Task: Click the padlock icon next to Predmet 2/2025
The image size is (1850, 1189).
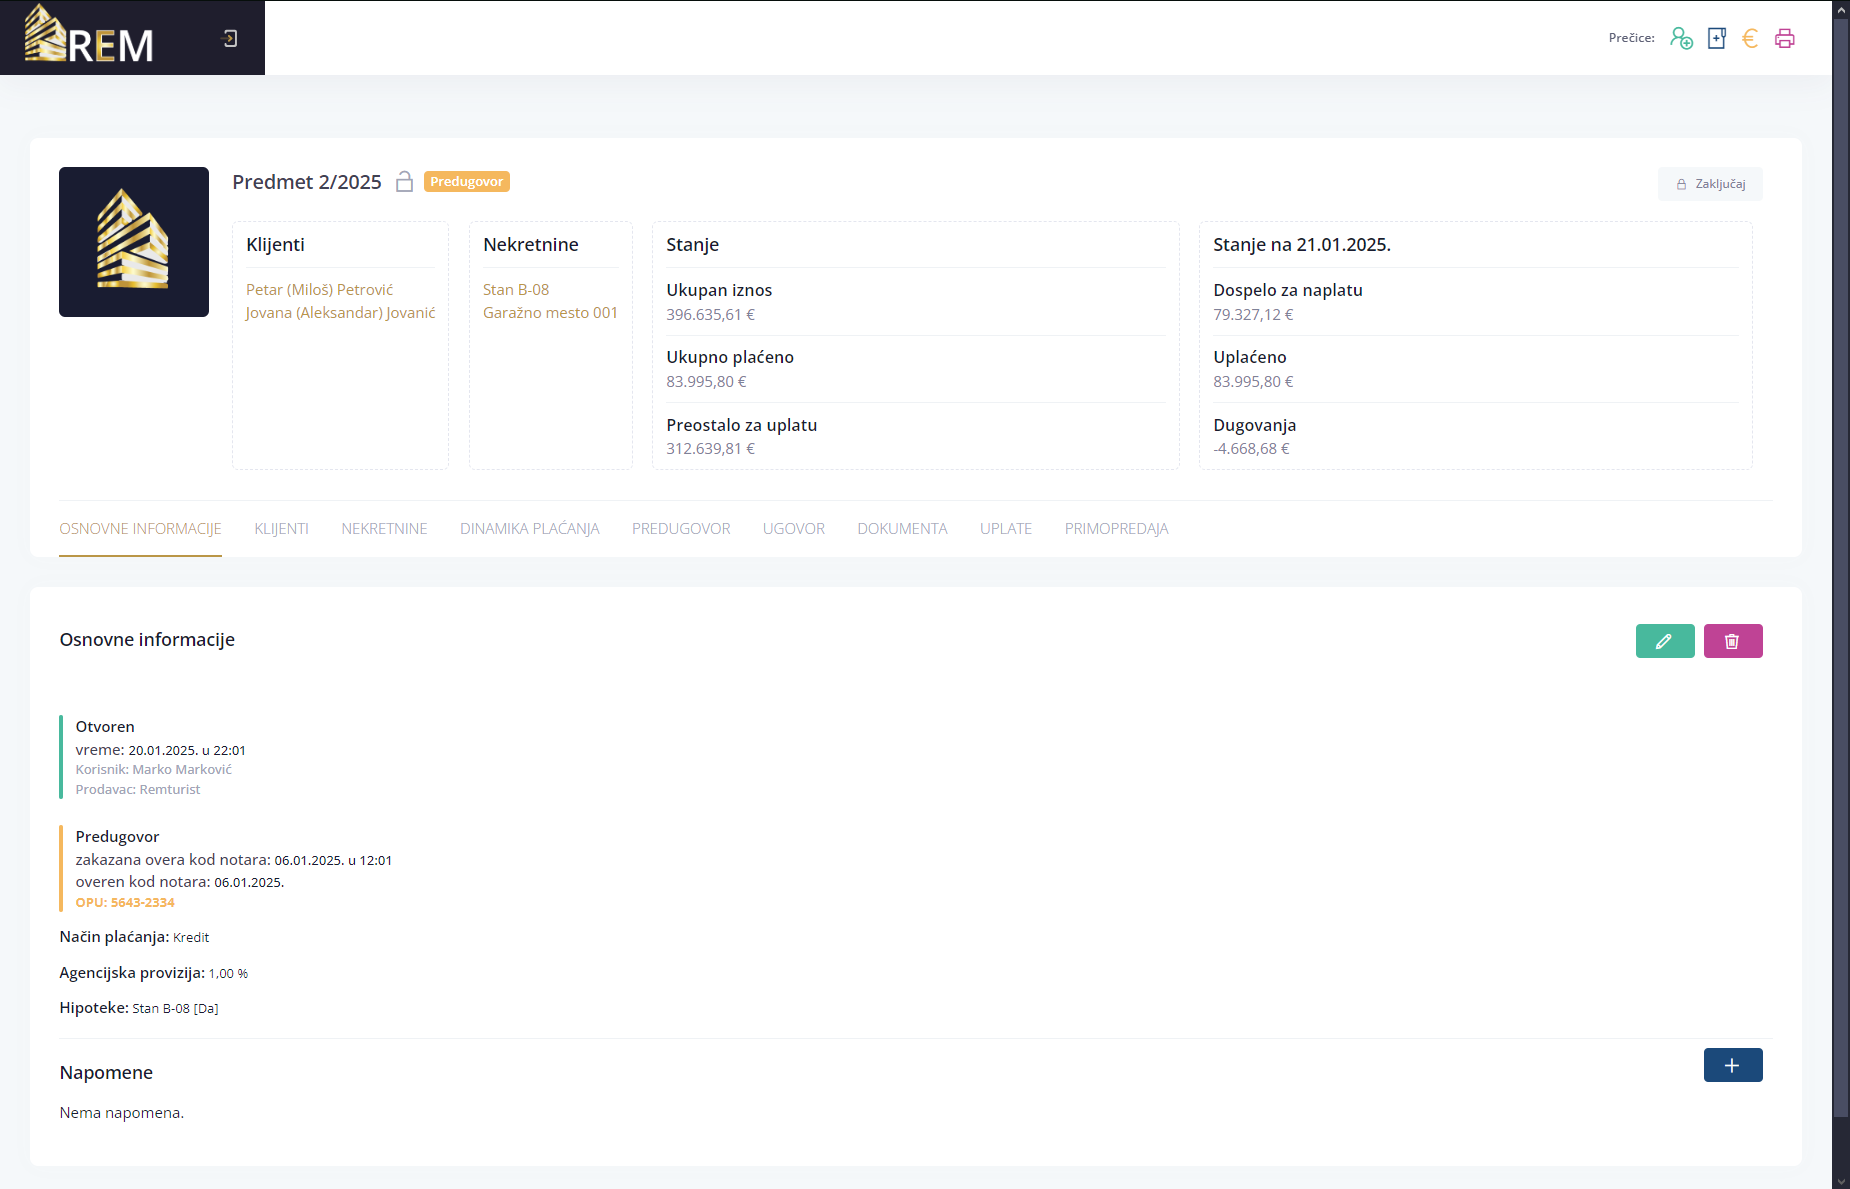Action: point(404,182)
